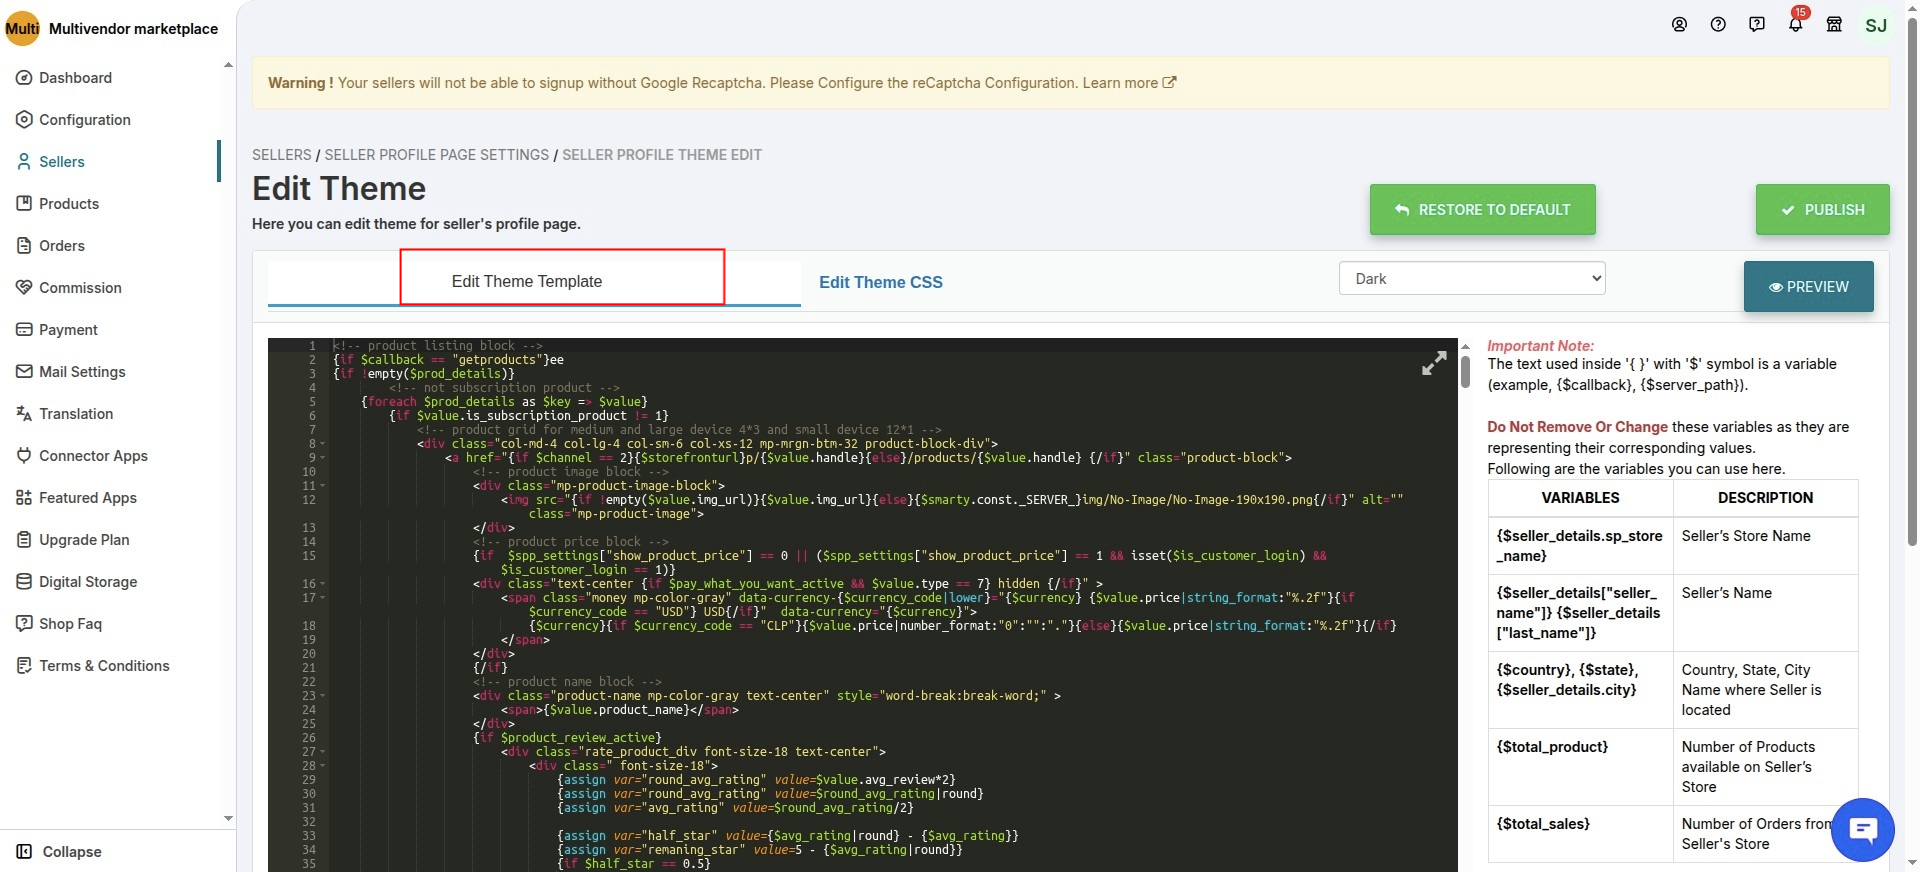This screenshot has height=872, width=1920.
Task: Open the user account circle icon
Action: [1679, 25]
